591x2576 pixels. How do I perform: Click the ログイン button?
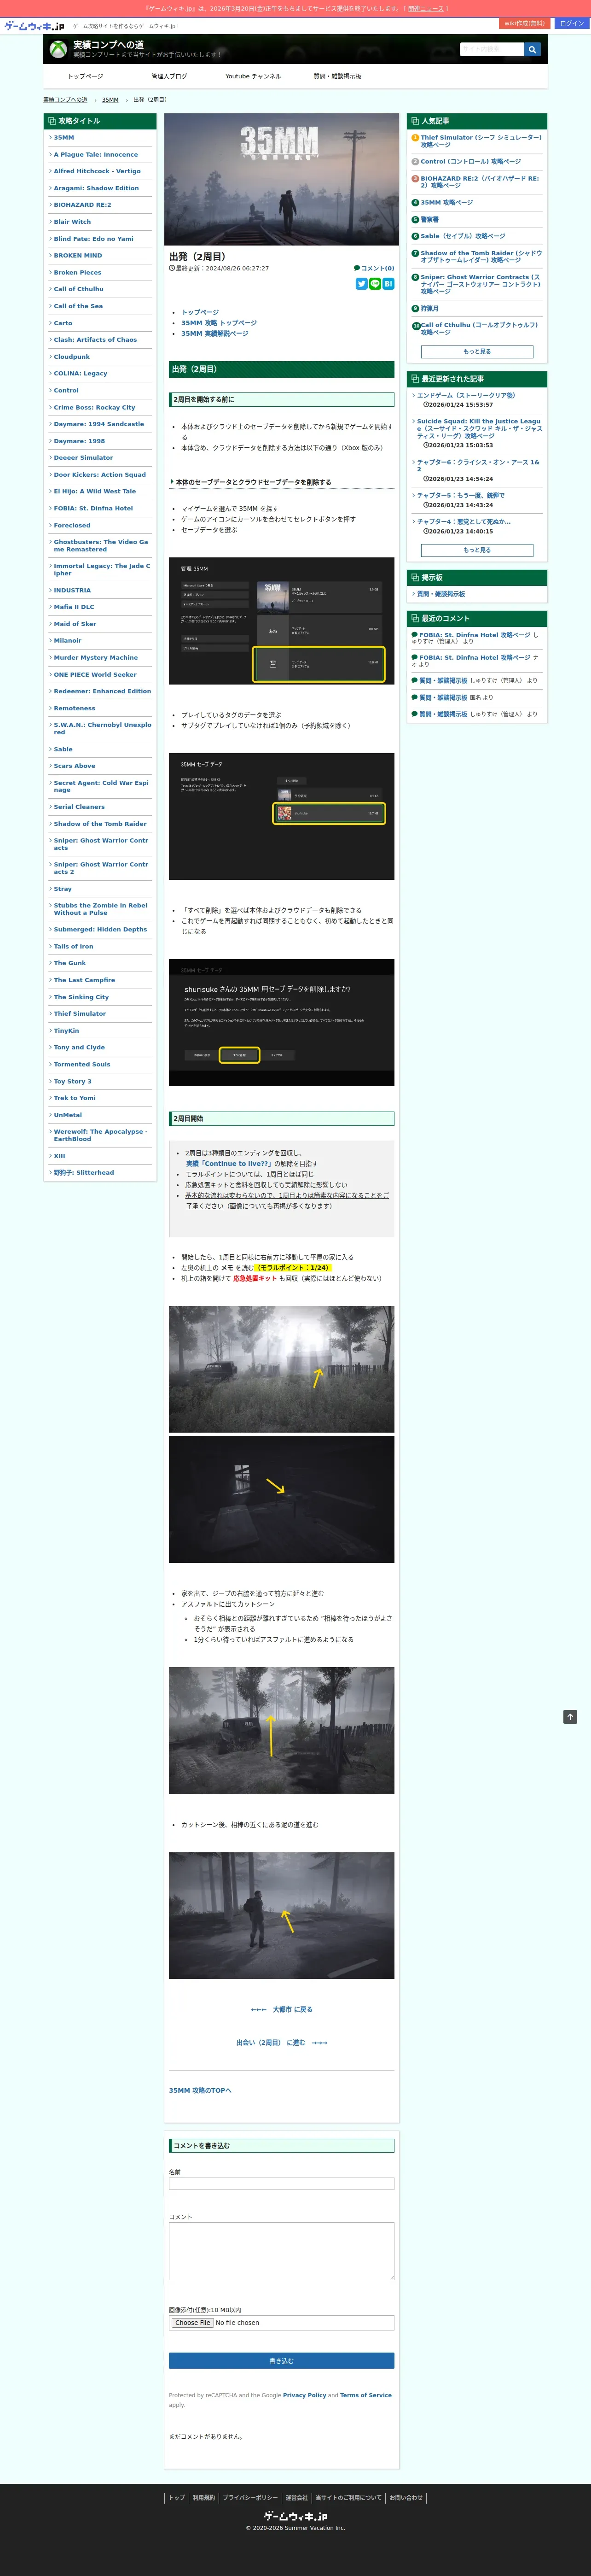pyautogui.click(x=571, y=23)
